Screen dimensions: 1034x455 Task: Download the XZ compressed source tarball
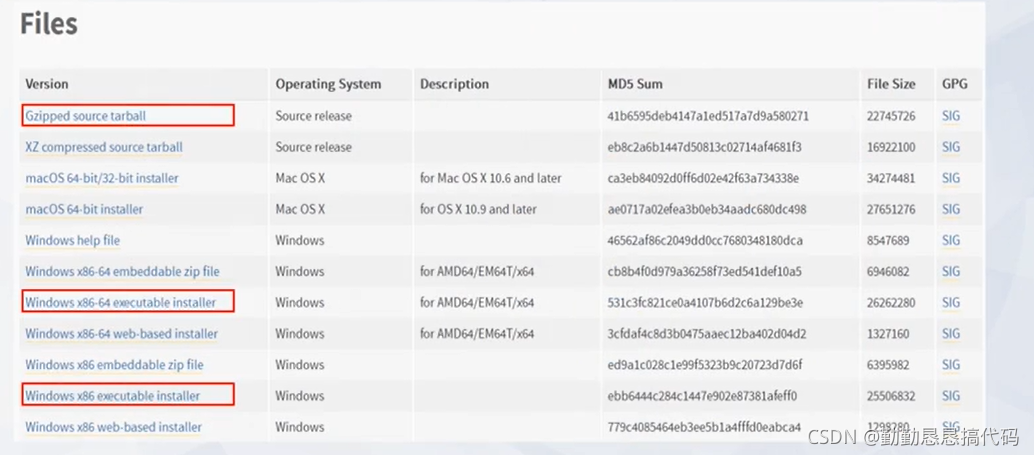(104, 147)
